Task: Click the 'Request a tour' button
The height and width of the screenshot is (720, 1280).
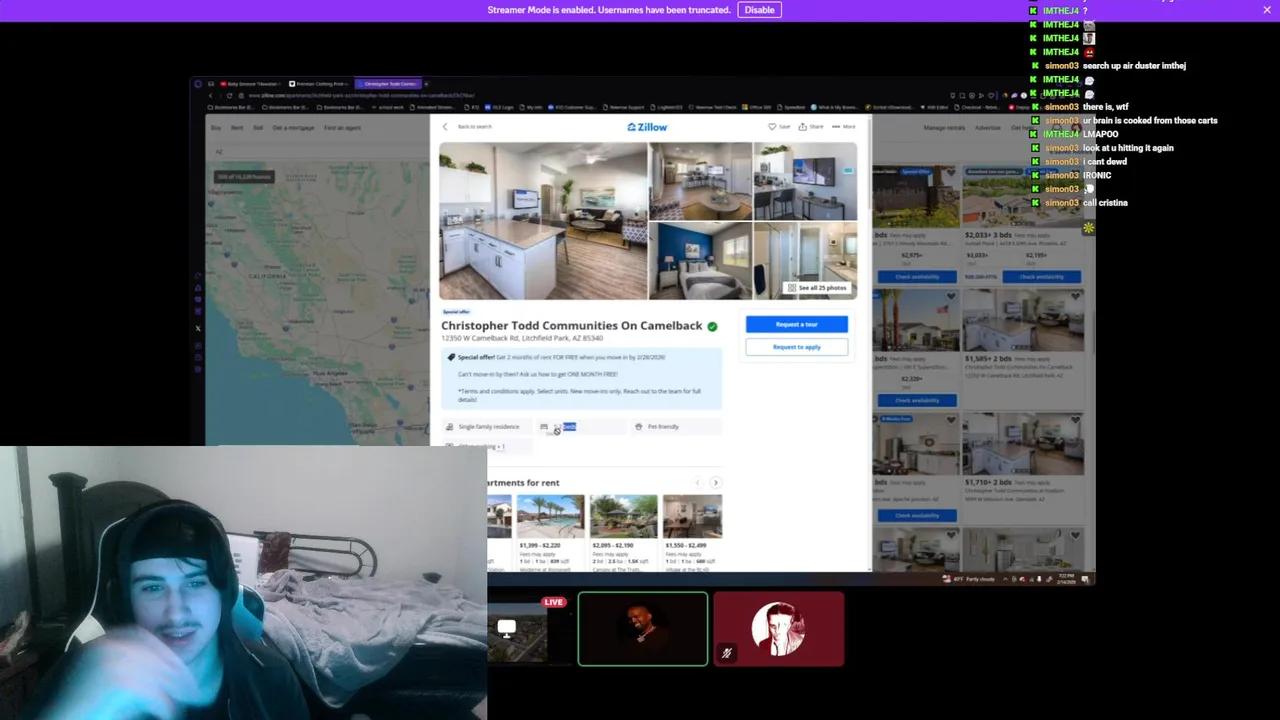Action: (796, 324)
